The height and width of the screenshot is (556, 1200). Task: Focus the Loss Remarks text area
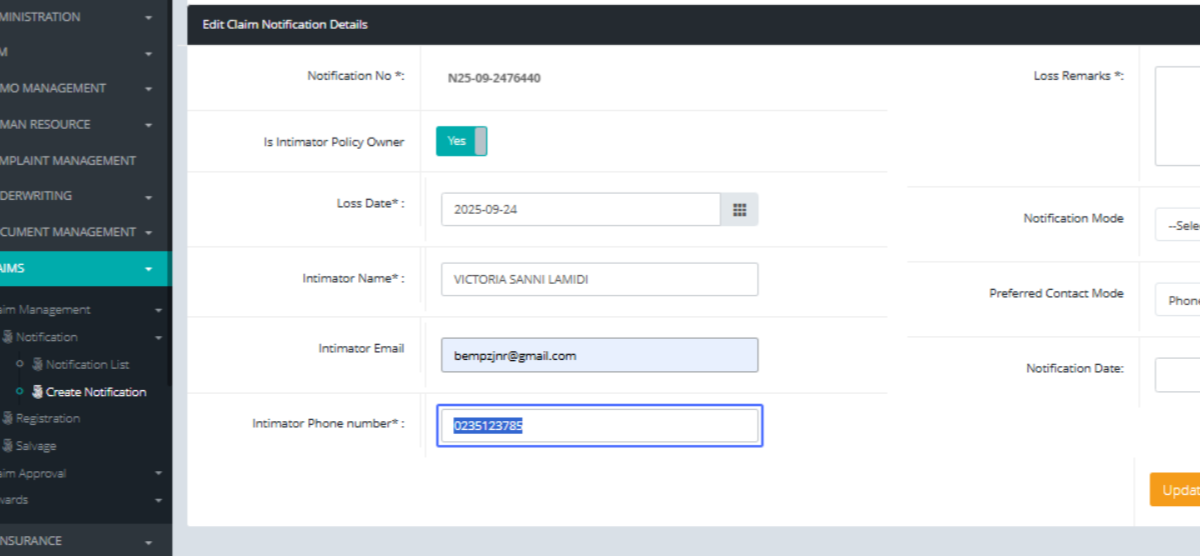tap(1178, 116)
